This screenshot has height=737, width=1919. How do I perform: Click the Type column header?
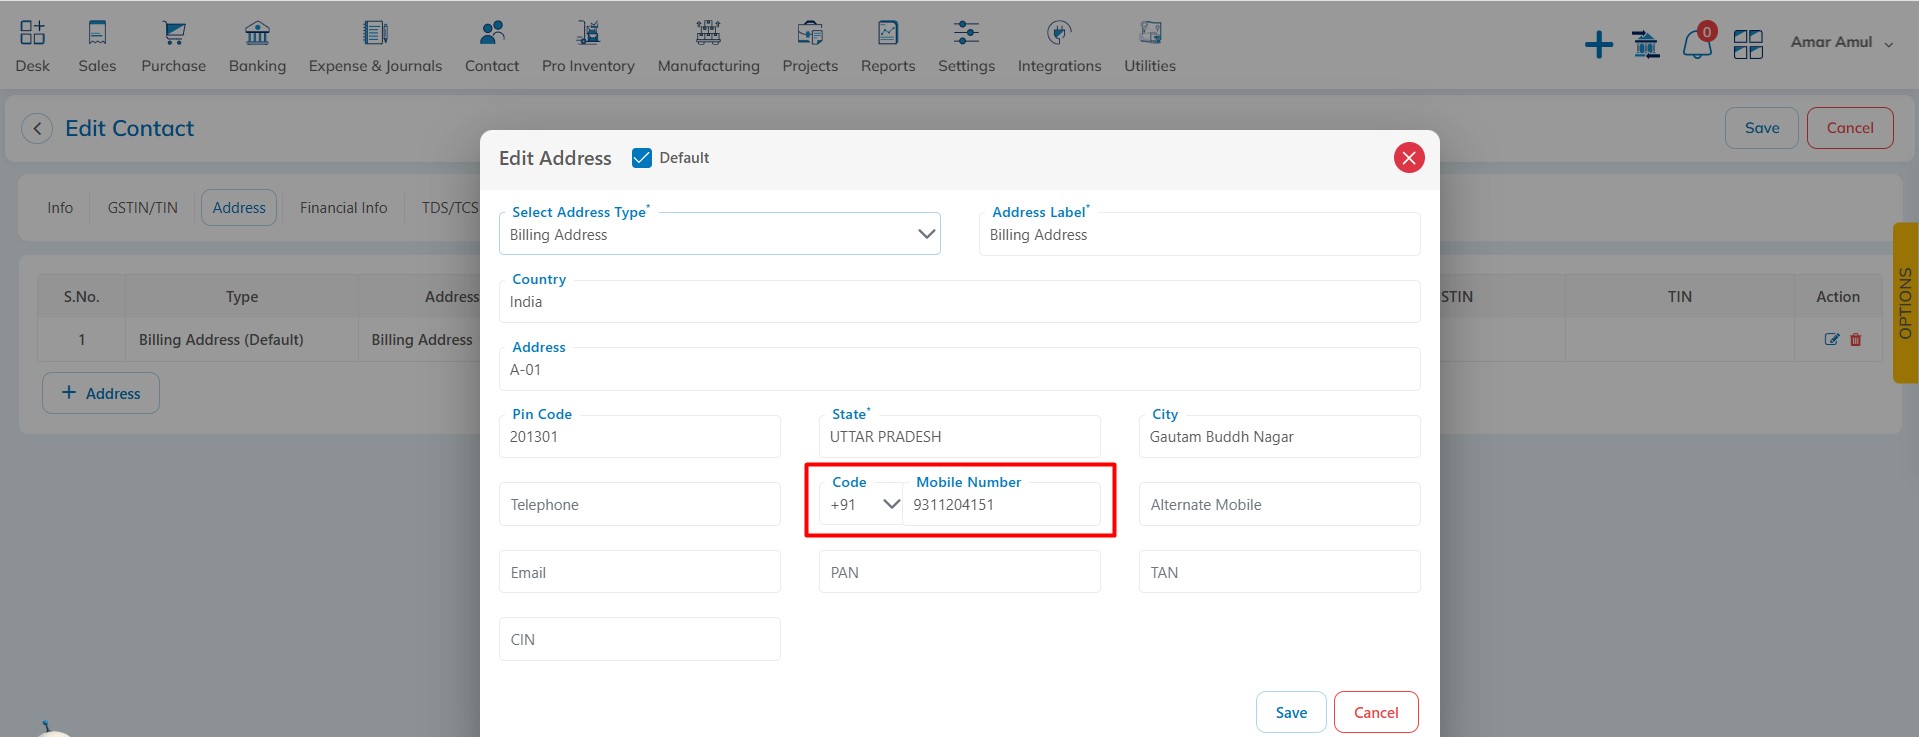[242, 297]
